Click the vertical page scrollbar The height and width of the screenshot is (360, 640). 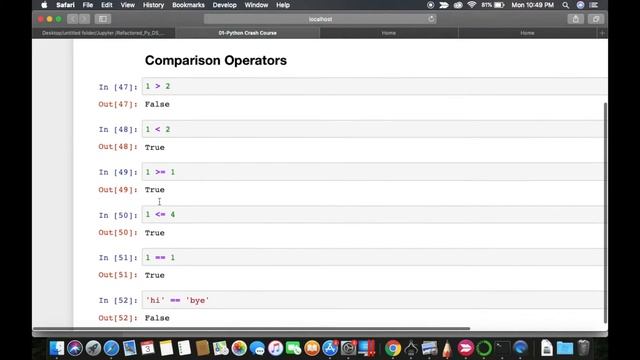(605, 212)
